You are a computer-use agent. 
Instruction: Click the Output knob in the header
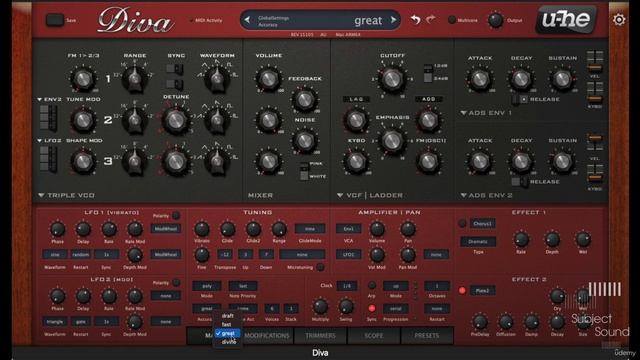(495, 20)
